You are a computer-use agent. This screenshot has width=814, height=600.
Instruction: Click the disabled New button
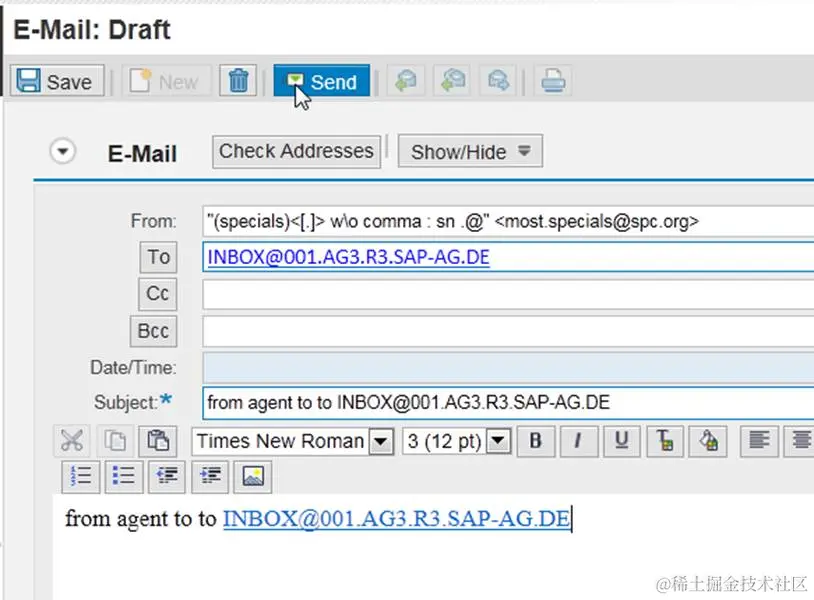click(x=167, y=81)
